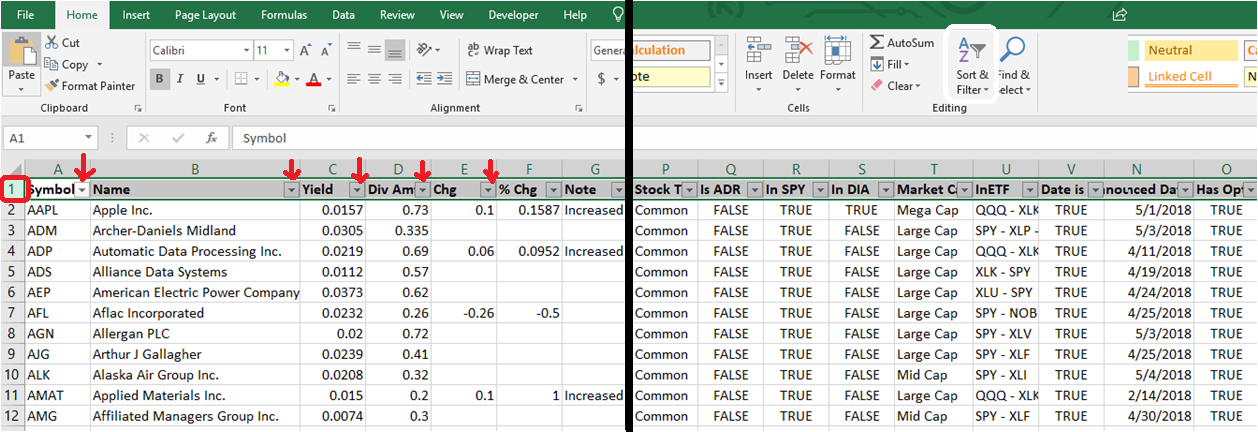This screenshot has width=1258, height=432.
Task: Open the Symbol column filter dropdown
Action: (82, 190)
